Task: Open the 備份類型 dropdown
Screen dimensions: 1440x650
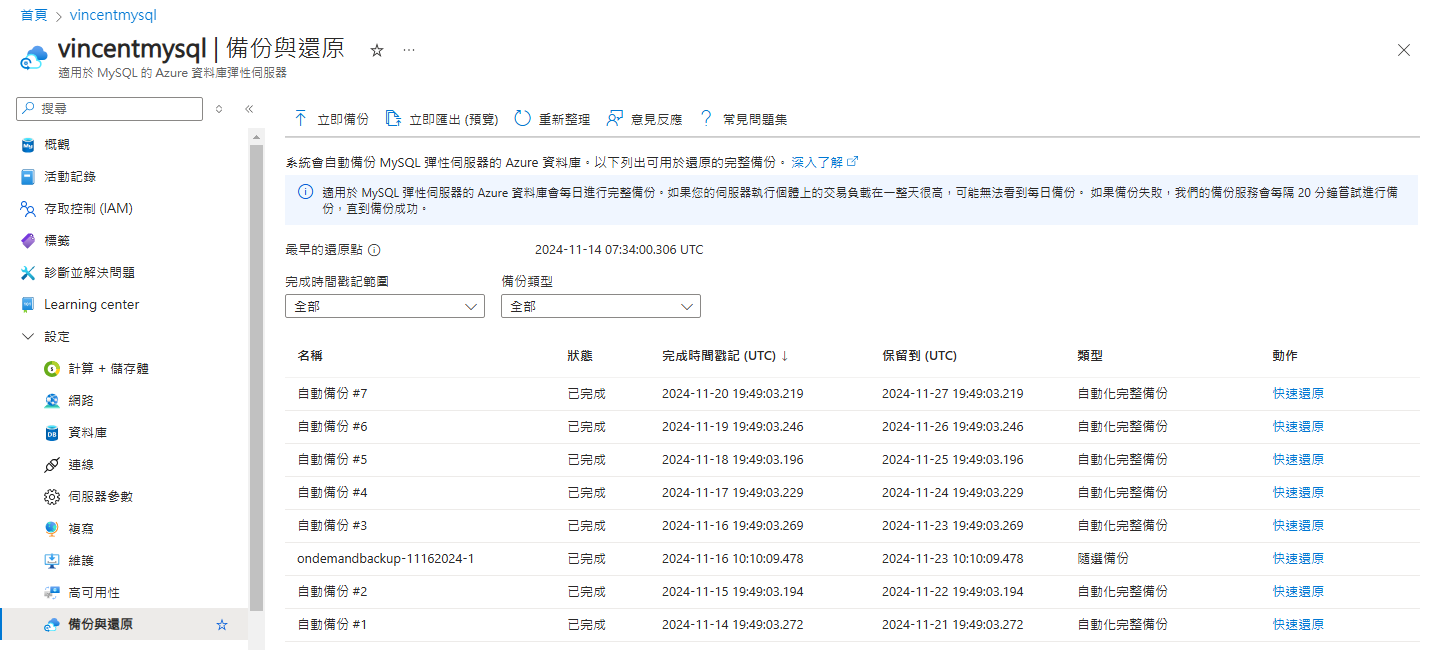Action: coord(601,306)
